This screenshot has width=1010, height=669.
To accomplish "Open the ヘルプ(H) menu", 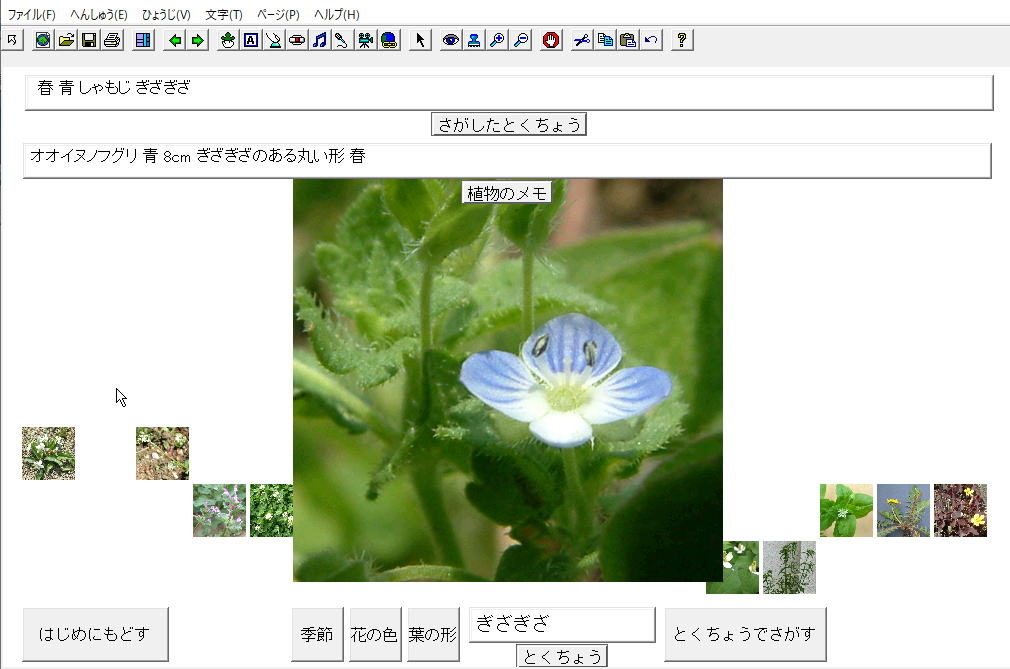I will 336,15.
